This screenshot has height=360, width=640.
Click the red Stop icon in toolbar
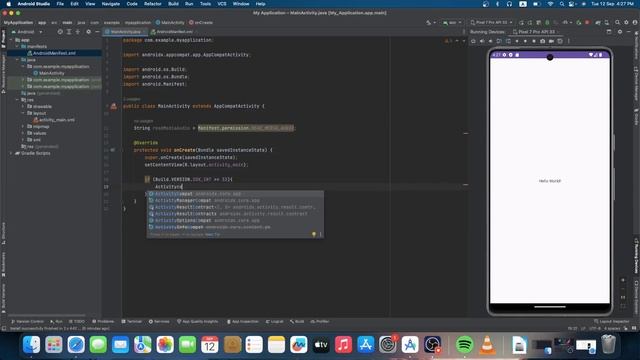(x=587, y=22)
